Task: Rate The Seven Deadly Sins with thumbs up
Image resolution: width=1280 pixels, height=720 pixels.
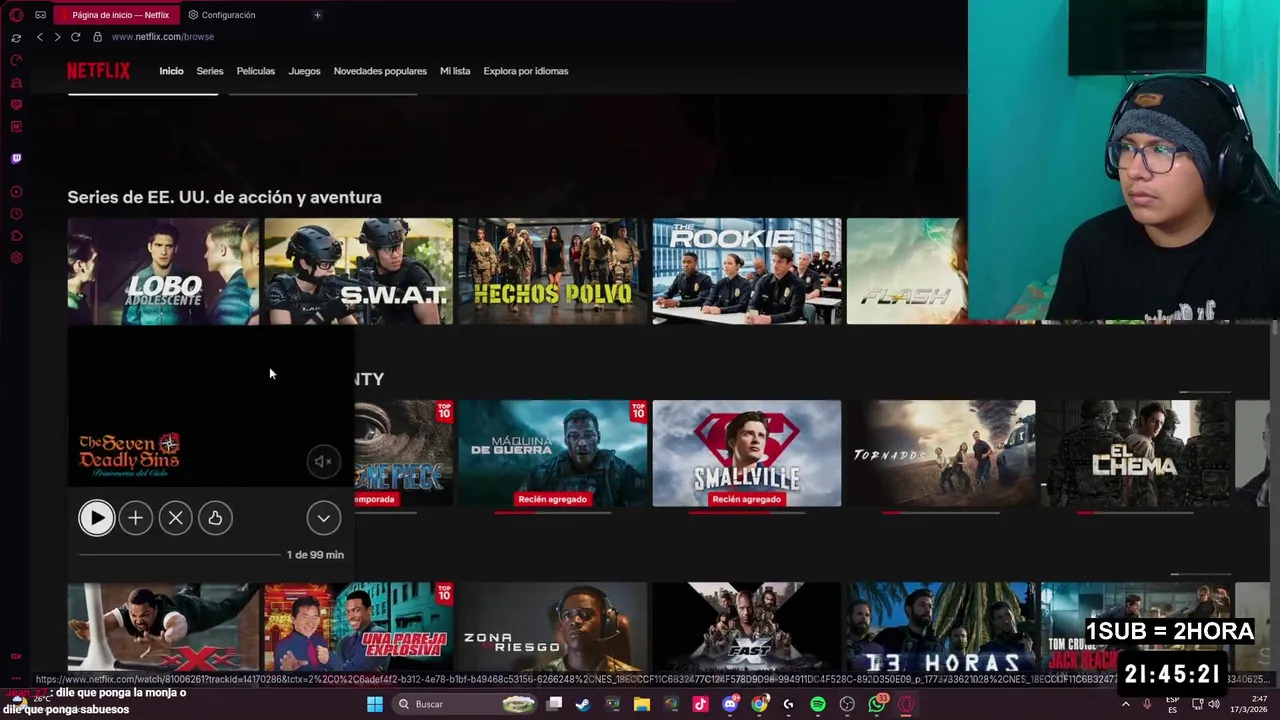Action: (215, 518)
